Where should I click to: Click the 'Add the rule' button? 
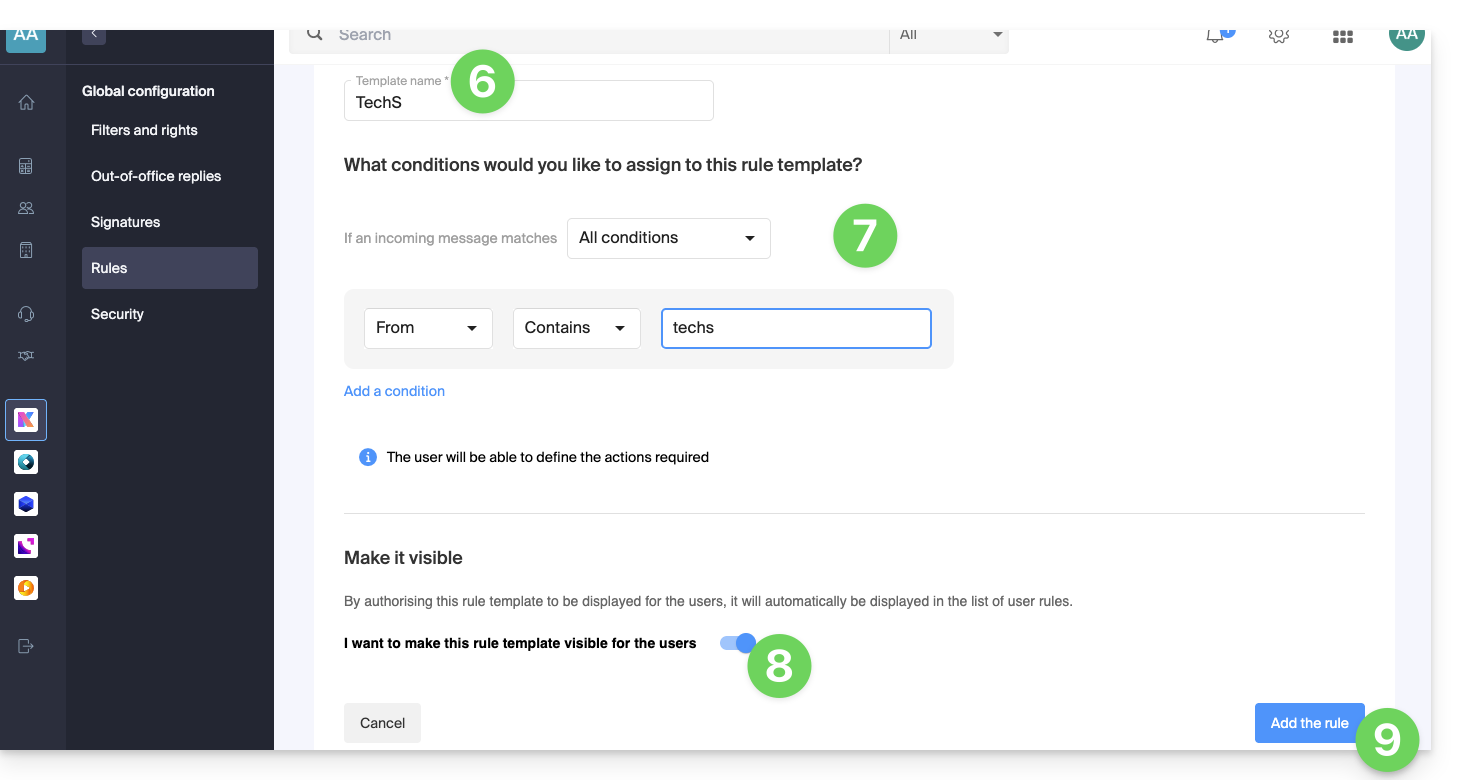click(1309, 723)
